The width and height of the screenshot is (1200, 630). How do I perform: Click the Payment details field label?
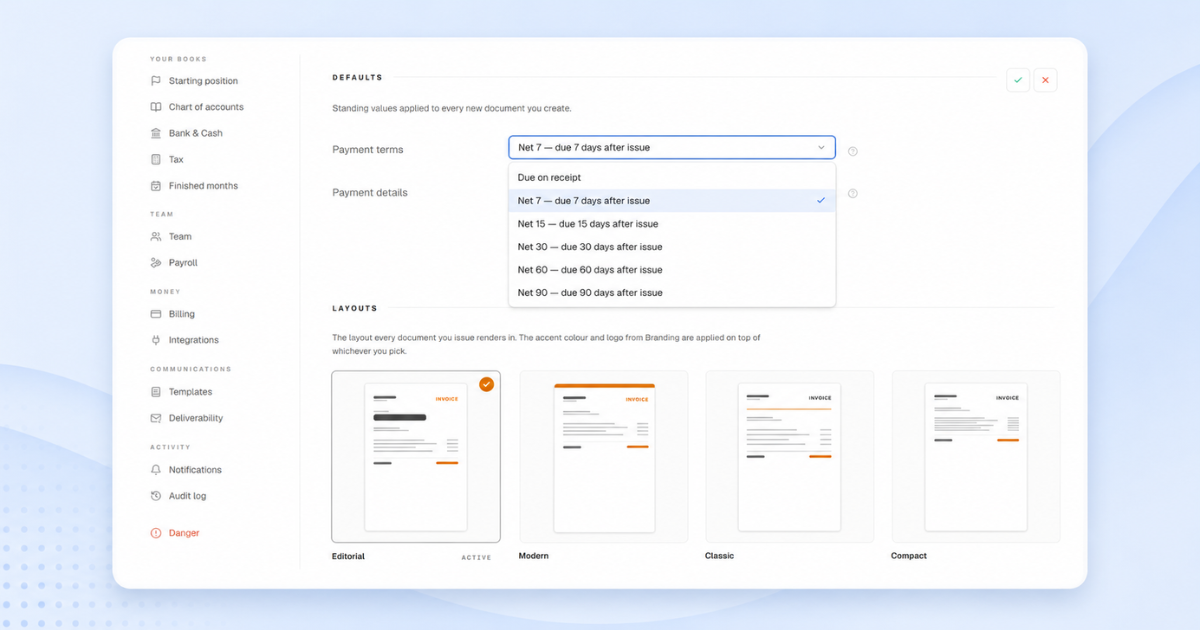pos(370,193)
